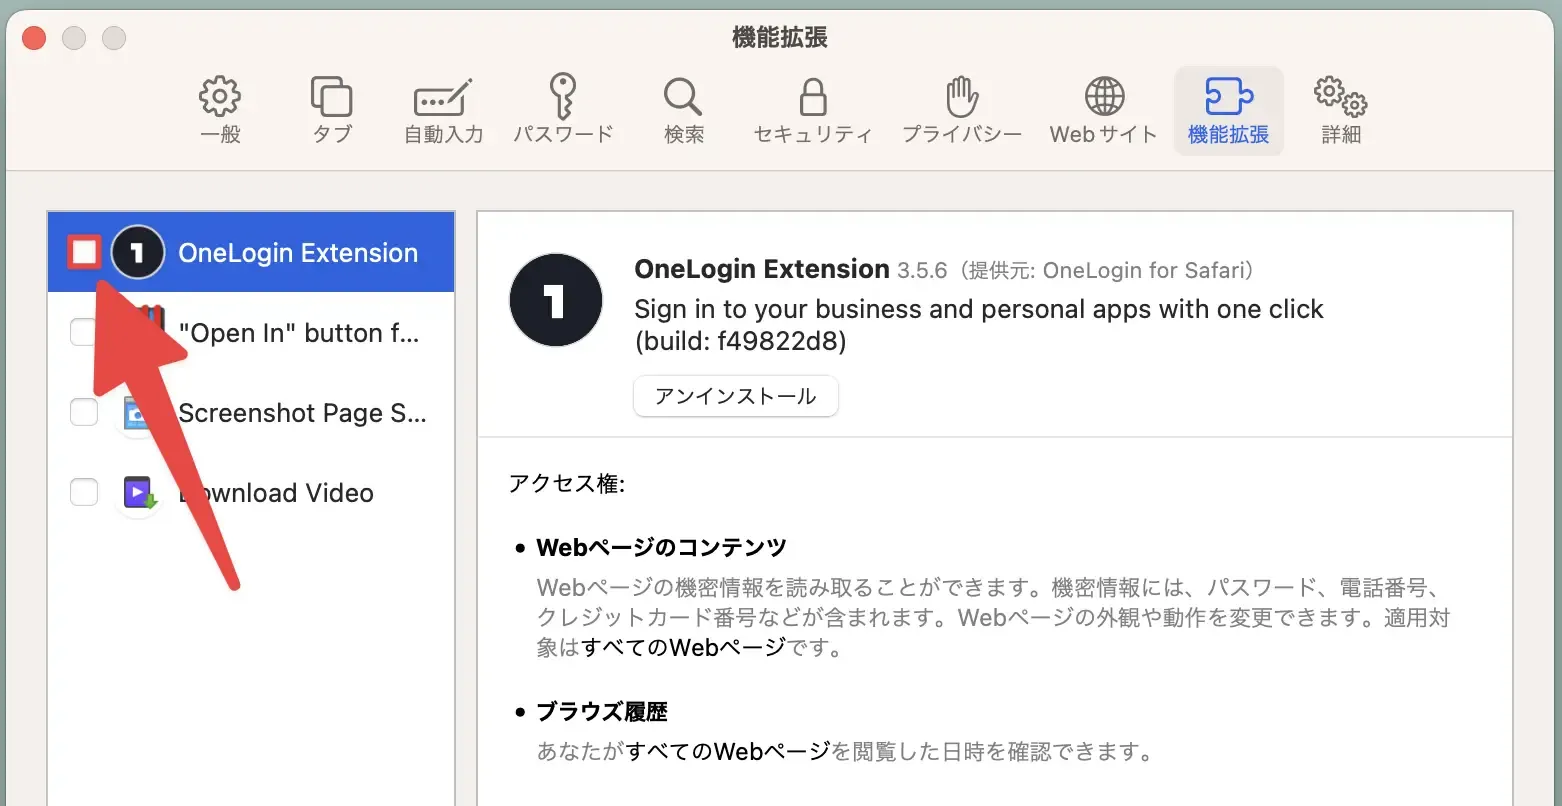Click the Download Video extension icon
Viewport: 1562px width, 806px height.
(138, 492)
